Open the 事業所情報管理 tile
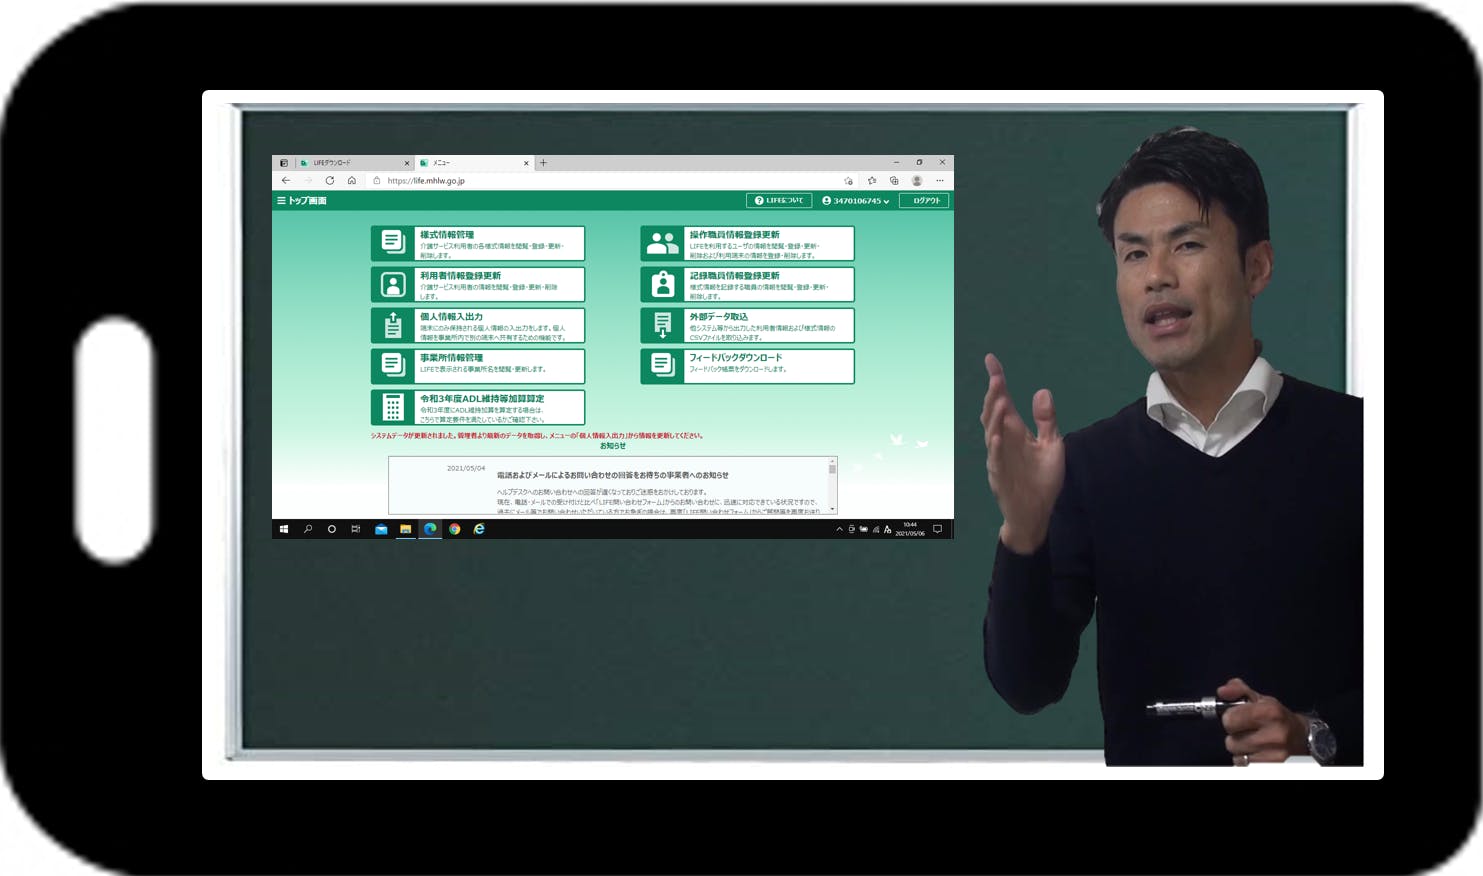Viewport: 1483px width, 876px height. point(478,366)
